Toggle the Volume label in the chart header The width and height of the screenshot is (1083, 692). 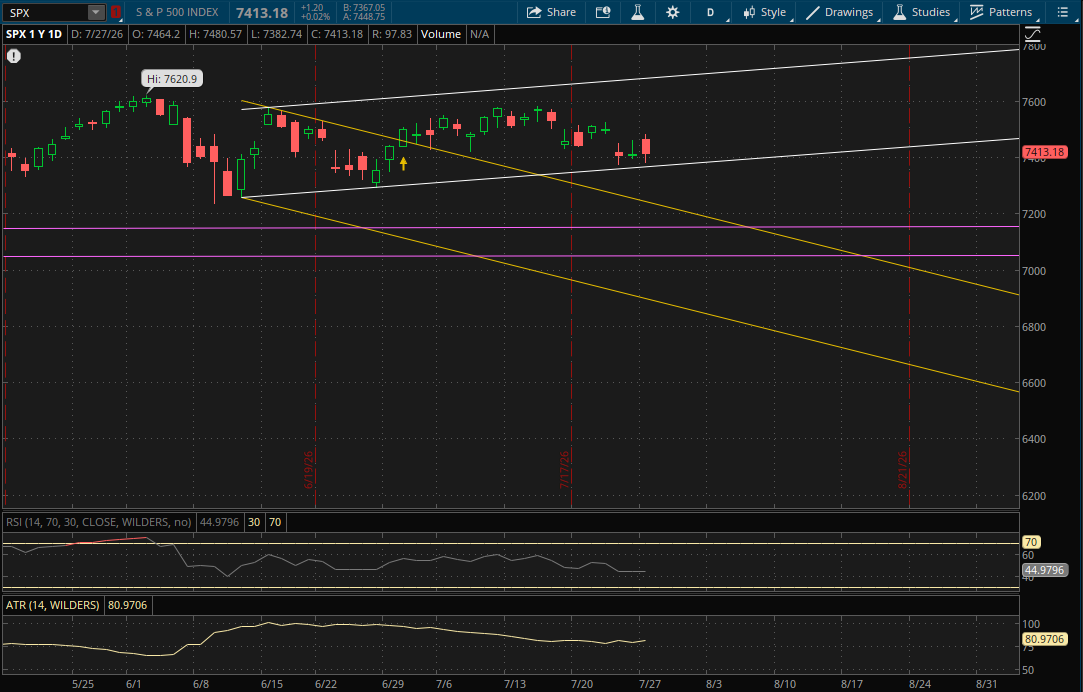pos(441,34)
